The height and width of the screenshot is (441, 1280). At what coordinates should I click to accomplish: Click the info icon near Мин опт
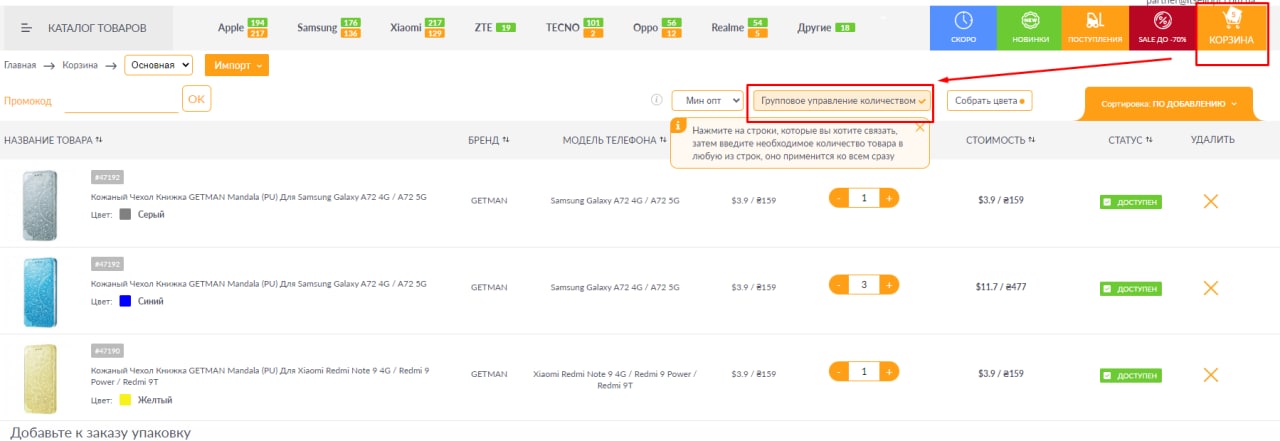(x=657, y=100)
